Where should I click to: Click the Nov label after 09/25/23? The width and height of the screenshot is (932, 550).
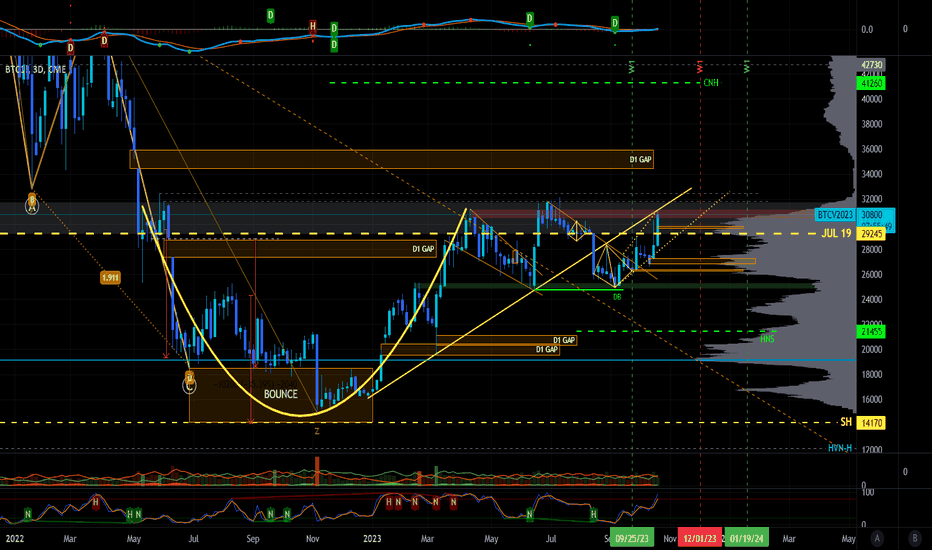click(670, 539)
